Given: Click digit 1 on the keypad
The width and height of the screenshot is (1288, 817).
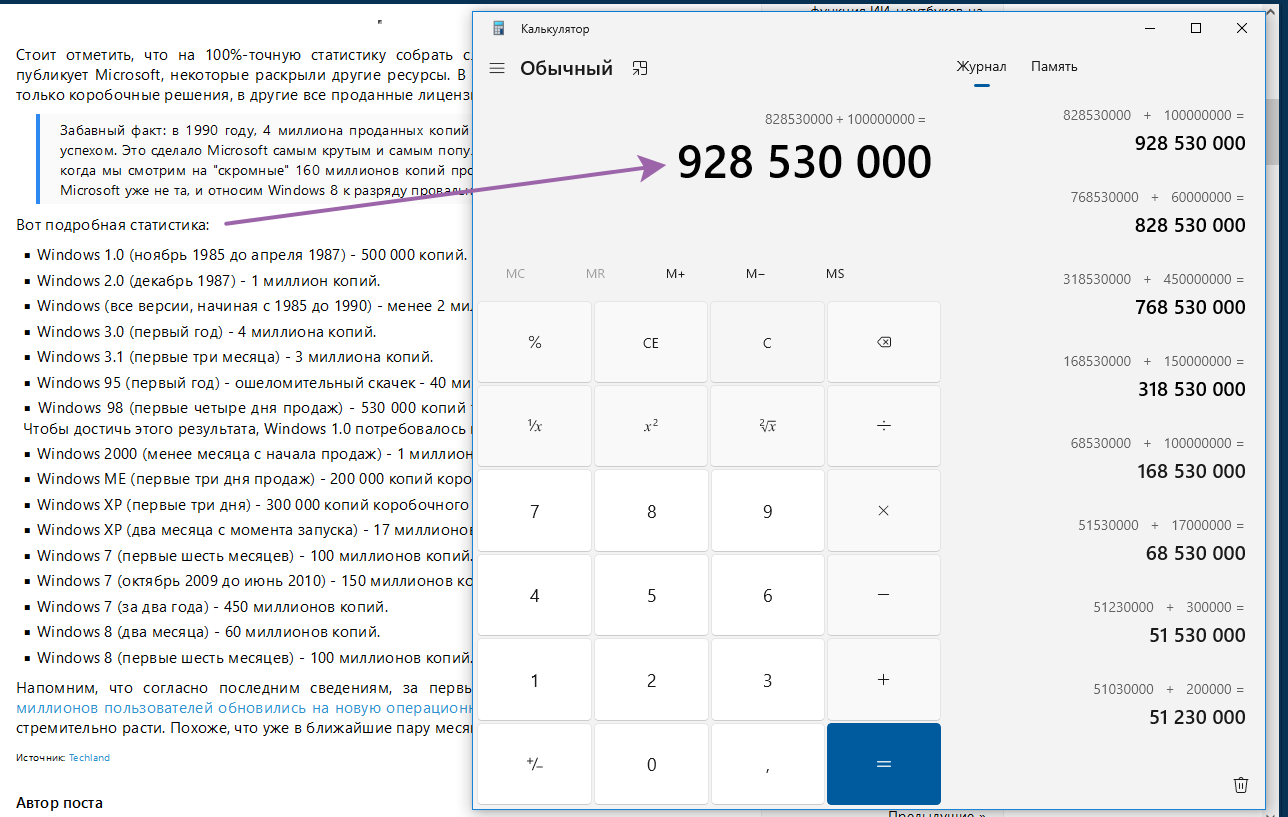Looking at the screenshot, I should coord(534,680).
